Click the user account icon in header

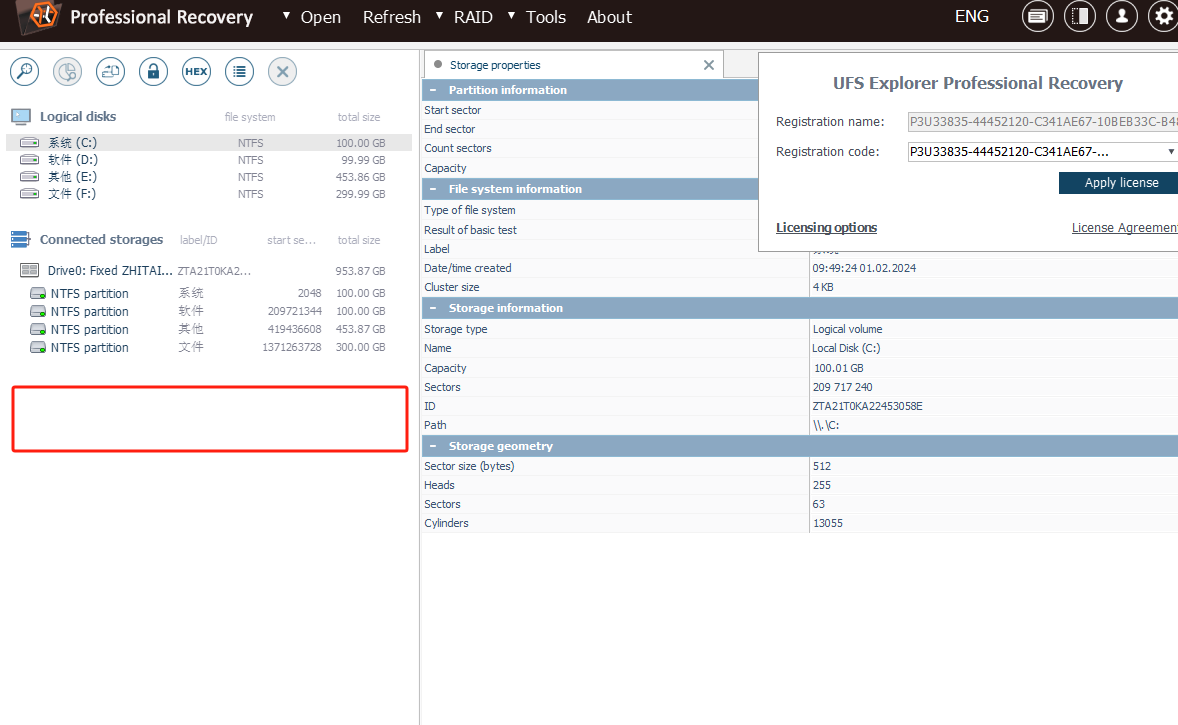(1122, 17)
